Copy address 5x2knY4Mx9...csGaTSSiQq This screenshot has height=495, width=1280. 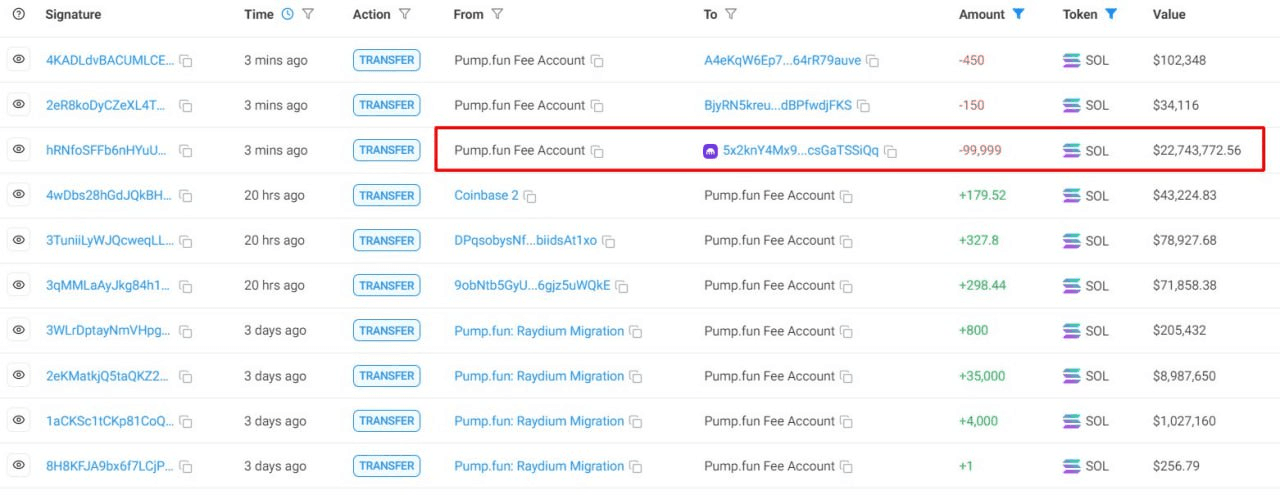click(890, 151)
